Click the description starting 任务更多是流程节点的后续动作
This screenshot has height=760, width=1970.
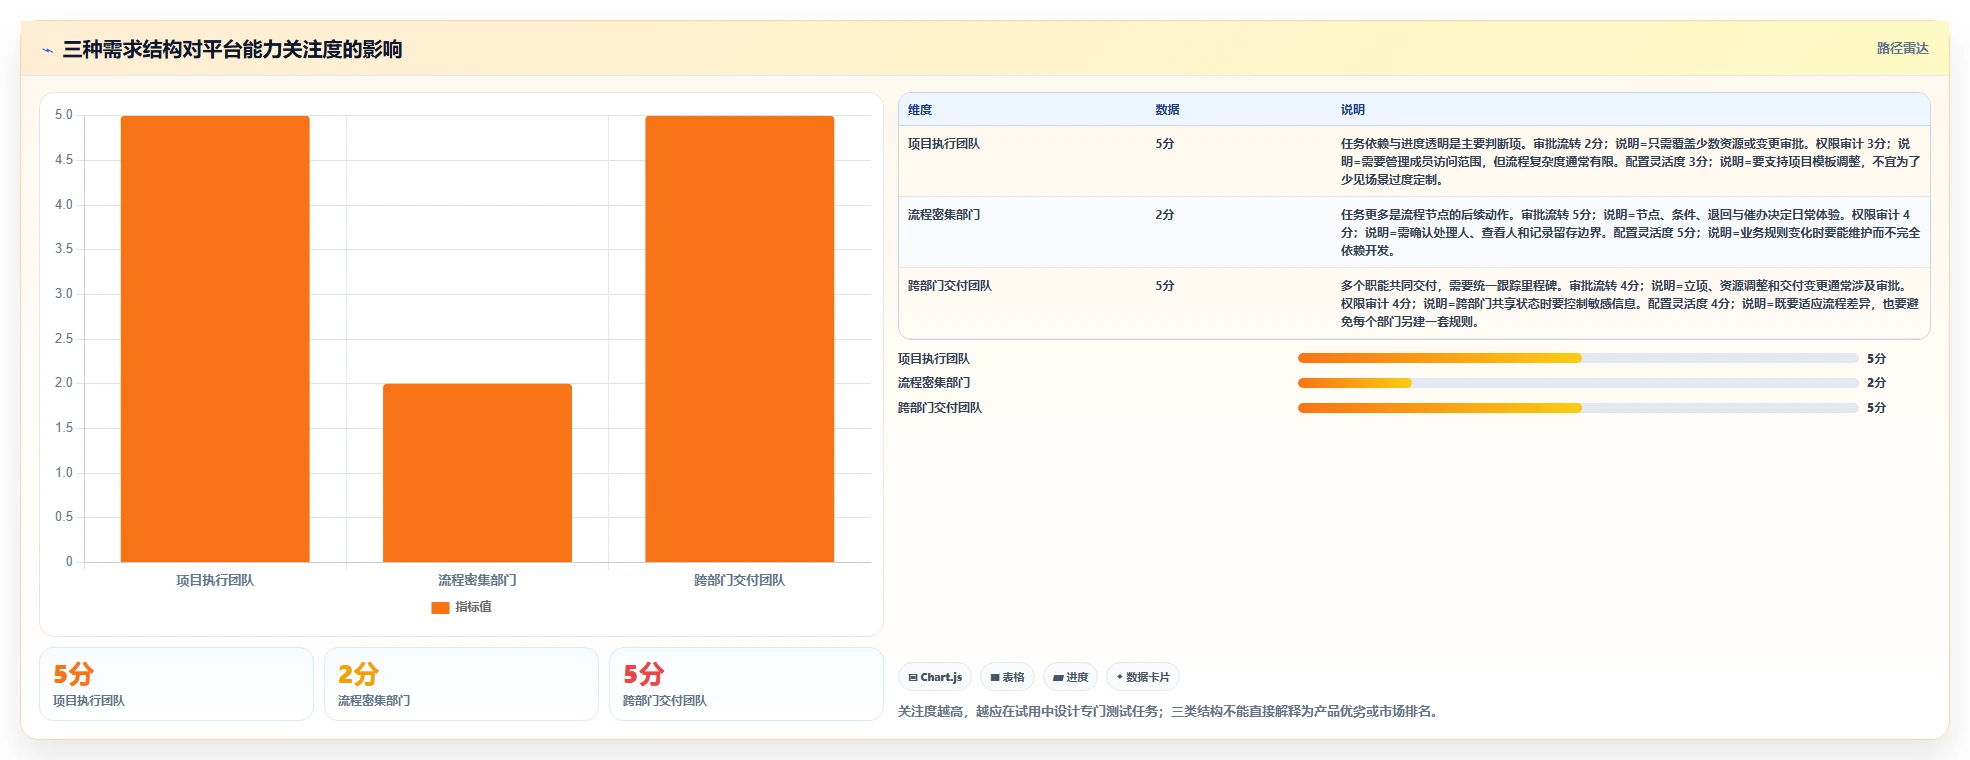tap(1630, 233)
